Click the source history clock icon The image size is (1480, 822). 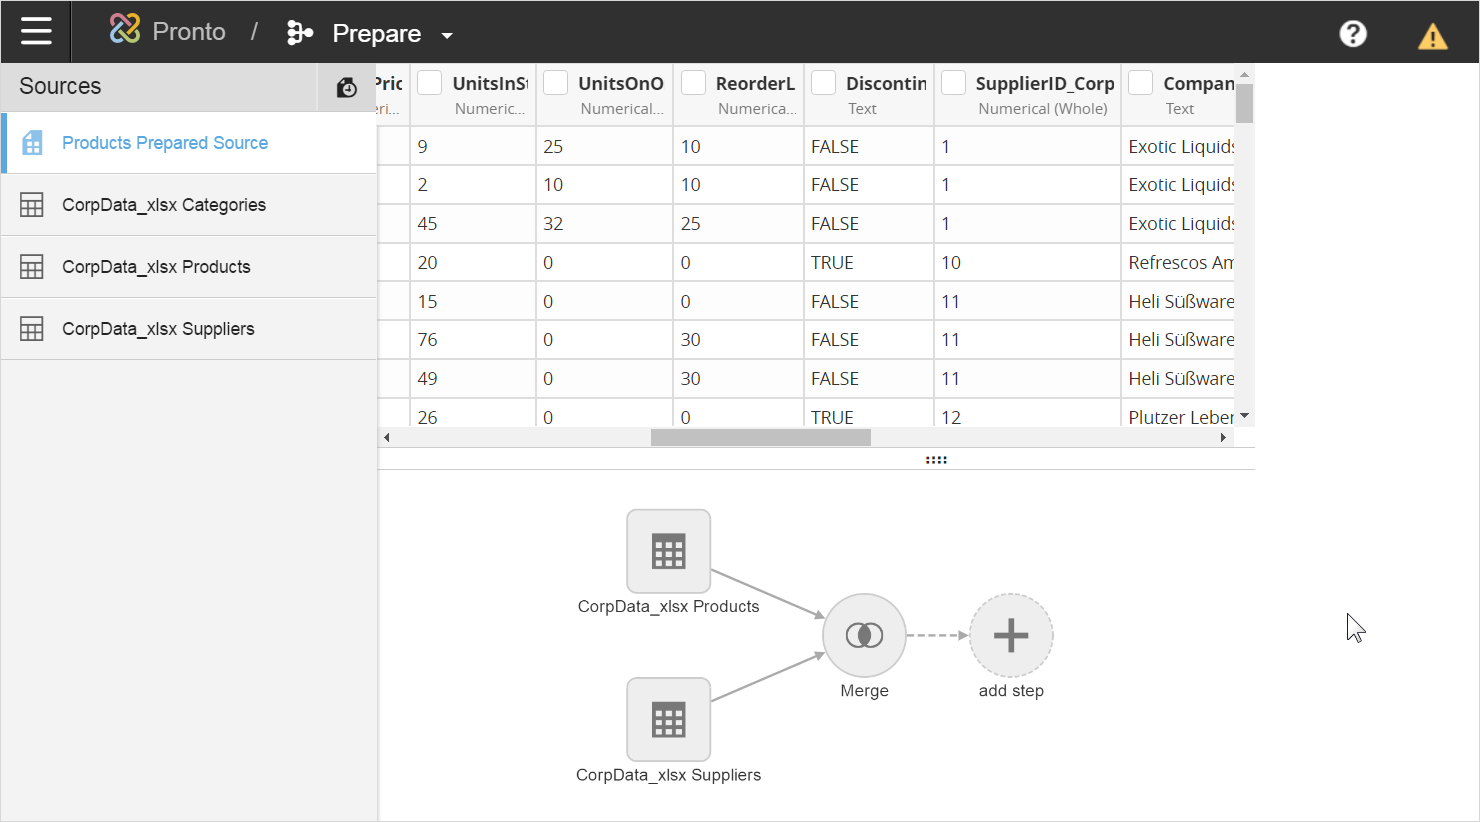pos(346,88)
